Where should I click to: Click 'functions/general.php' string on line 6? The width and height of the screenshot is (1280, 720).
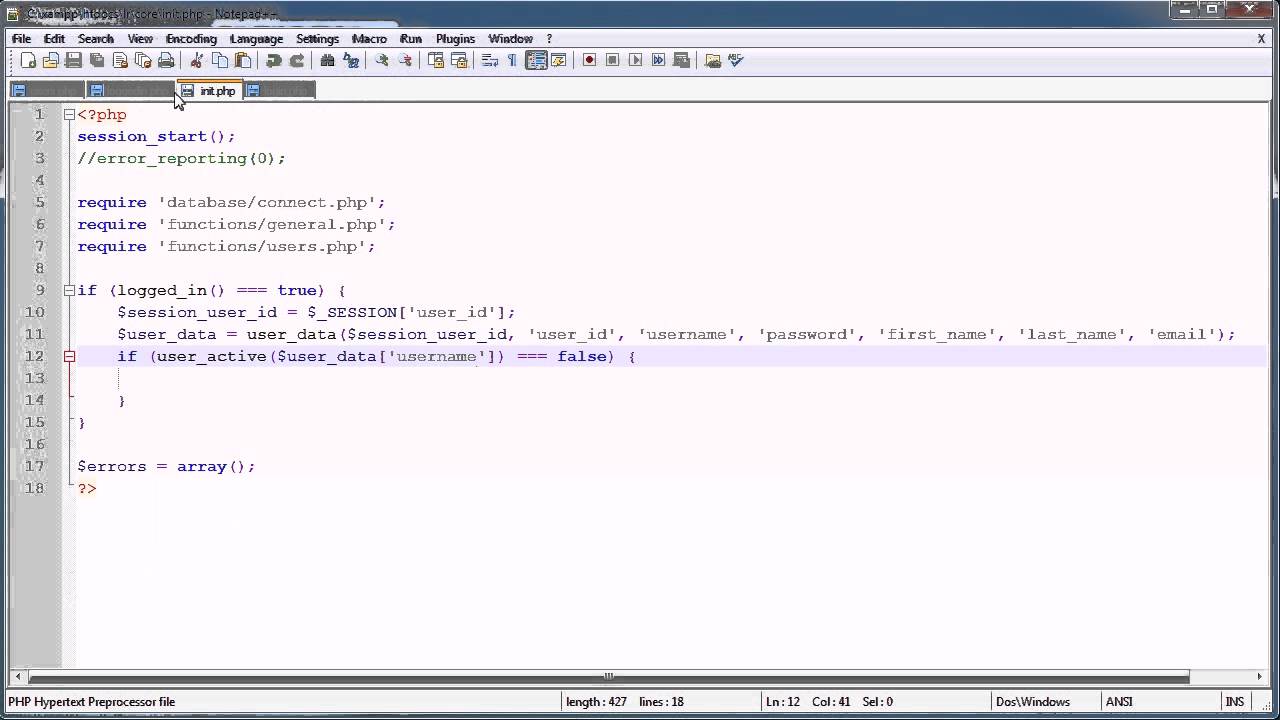[271, 225]
